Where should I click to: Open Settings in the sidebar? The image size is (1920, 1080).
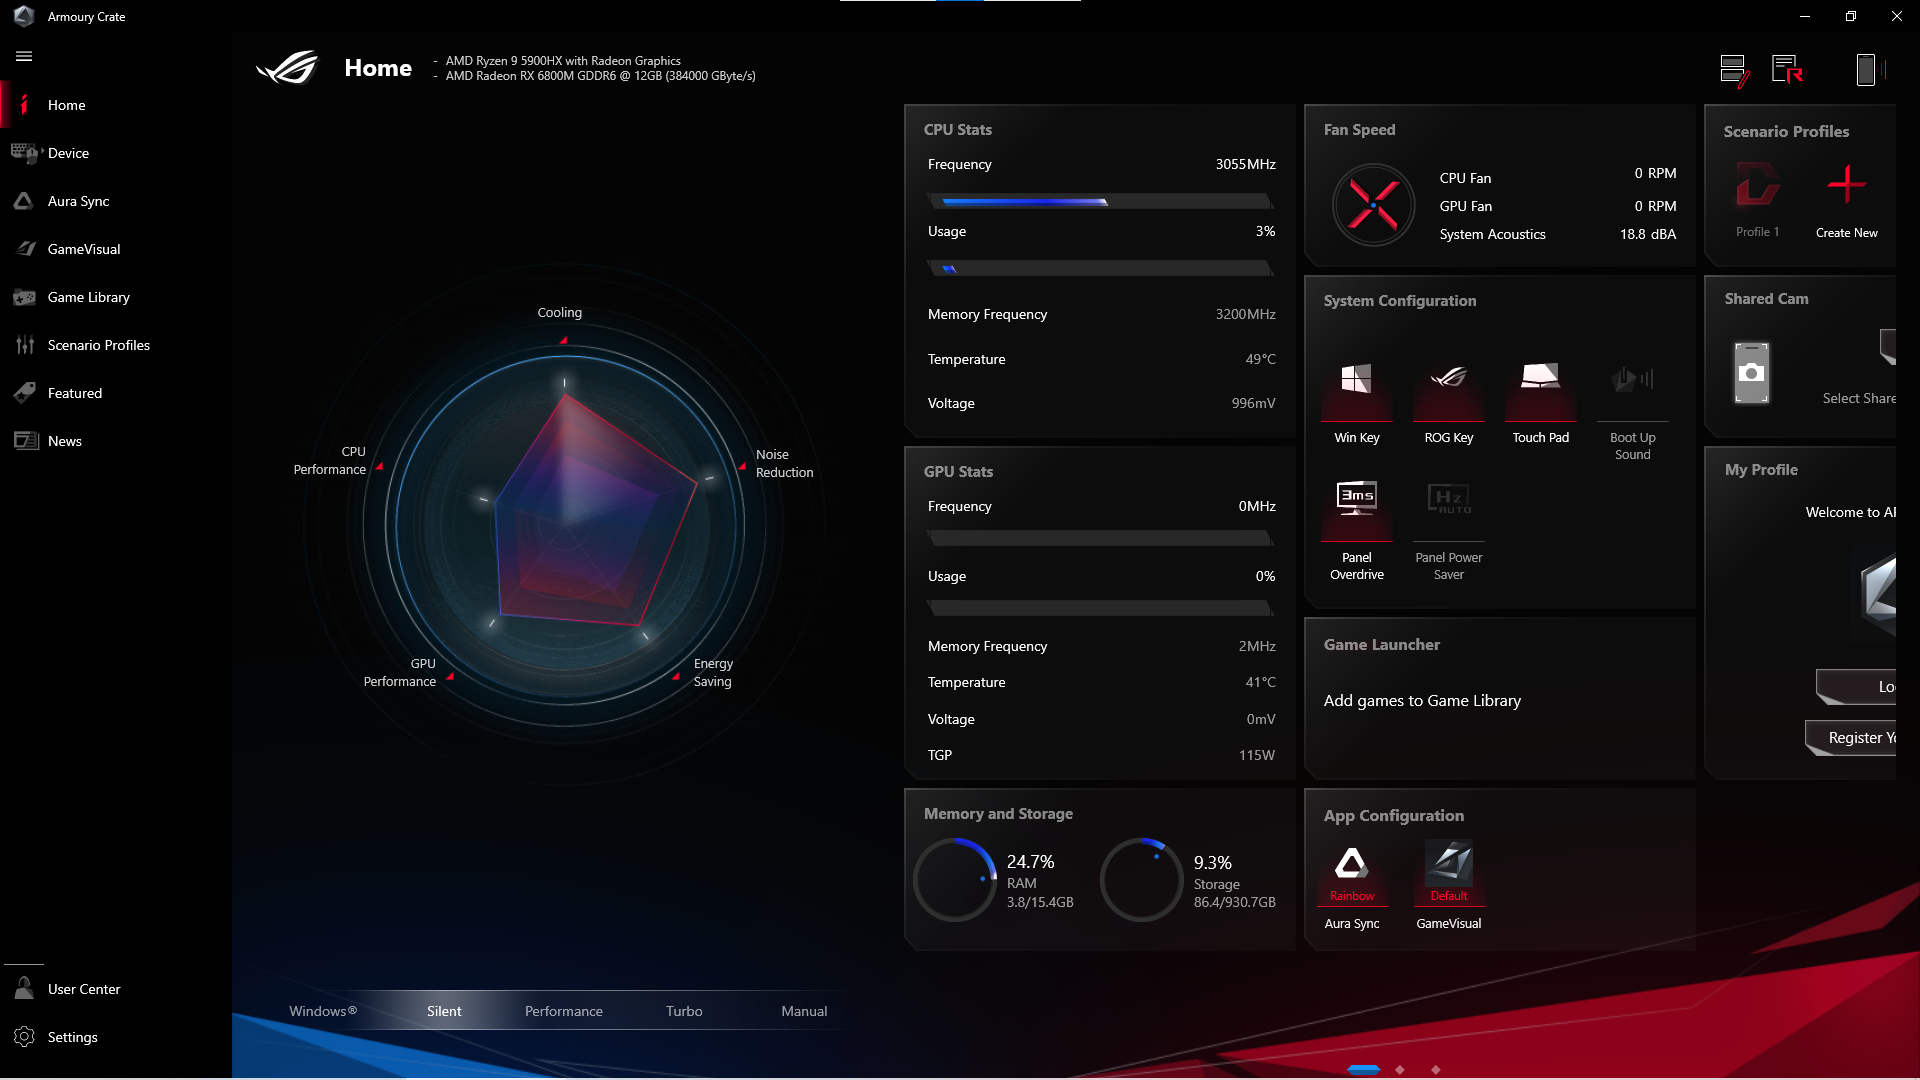pyautogui.click(x=72, y=1037)
